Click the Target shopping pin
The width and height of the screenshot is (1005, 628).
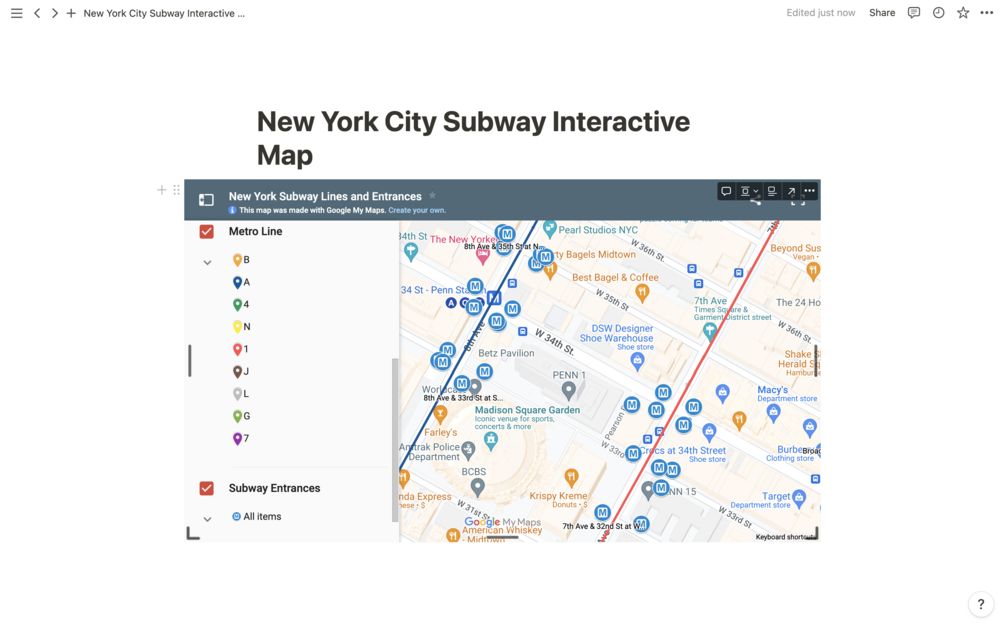coord(799,497)
